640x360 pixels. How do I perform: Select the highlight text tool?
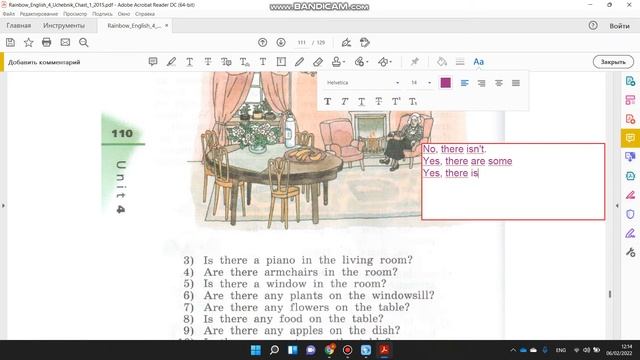coord(171,62)
